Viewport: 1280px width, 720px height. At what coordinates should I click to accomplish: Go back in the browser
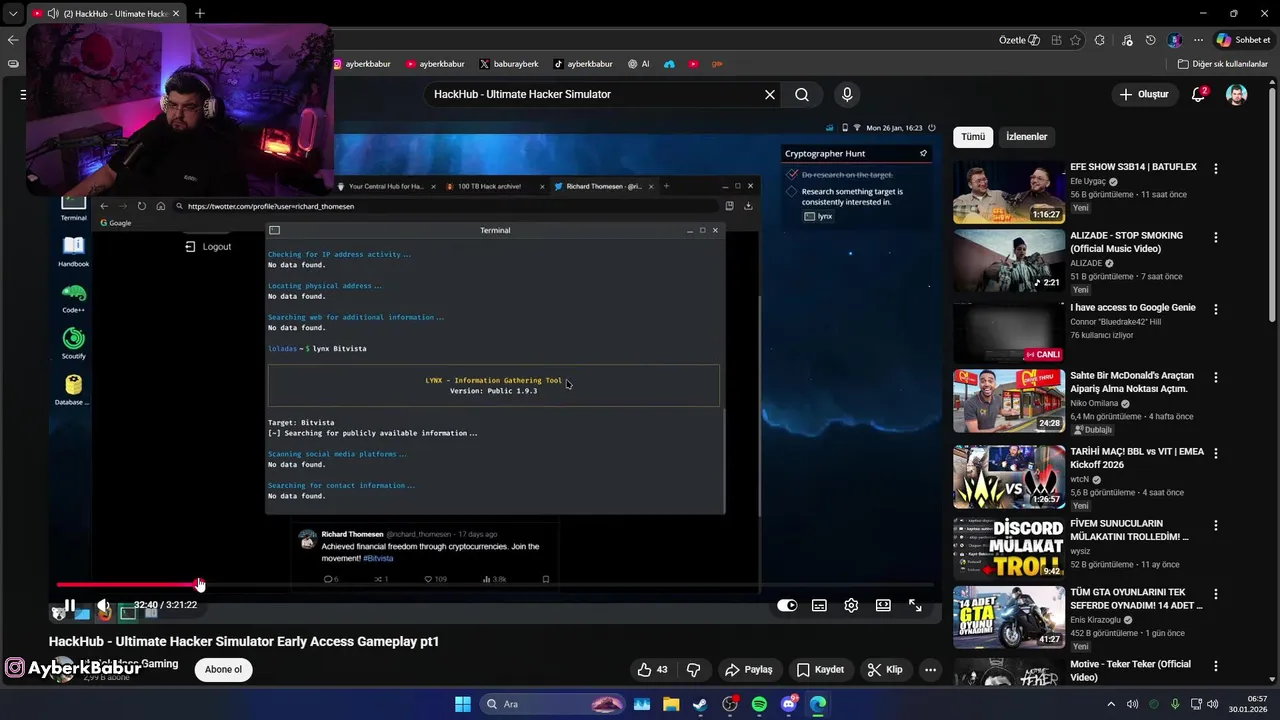click(12, 40)
